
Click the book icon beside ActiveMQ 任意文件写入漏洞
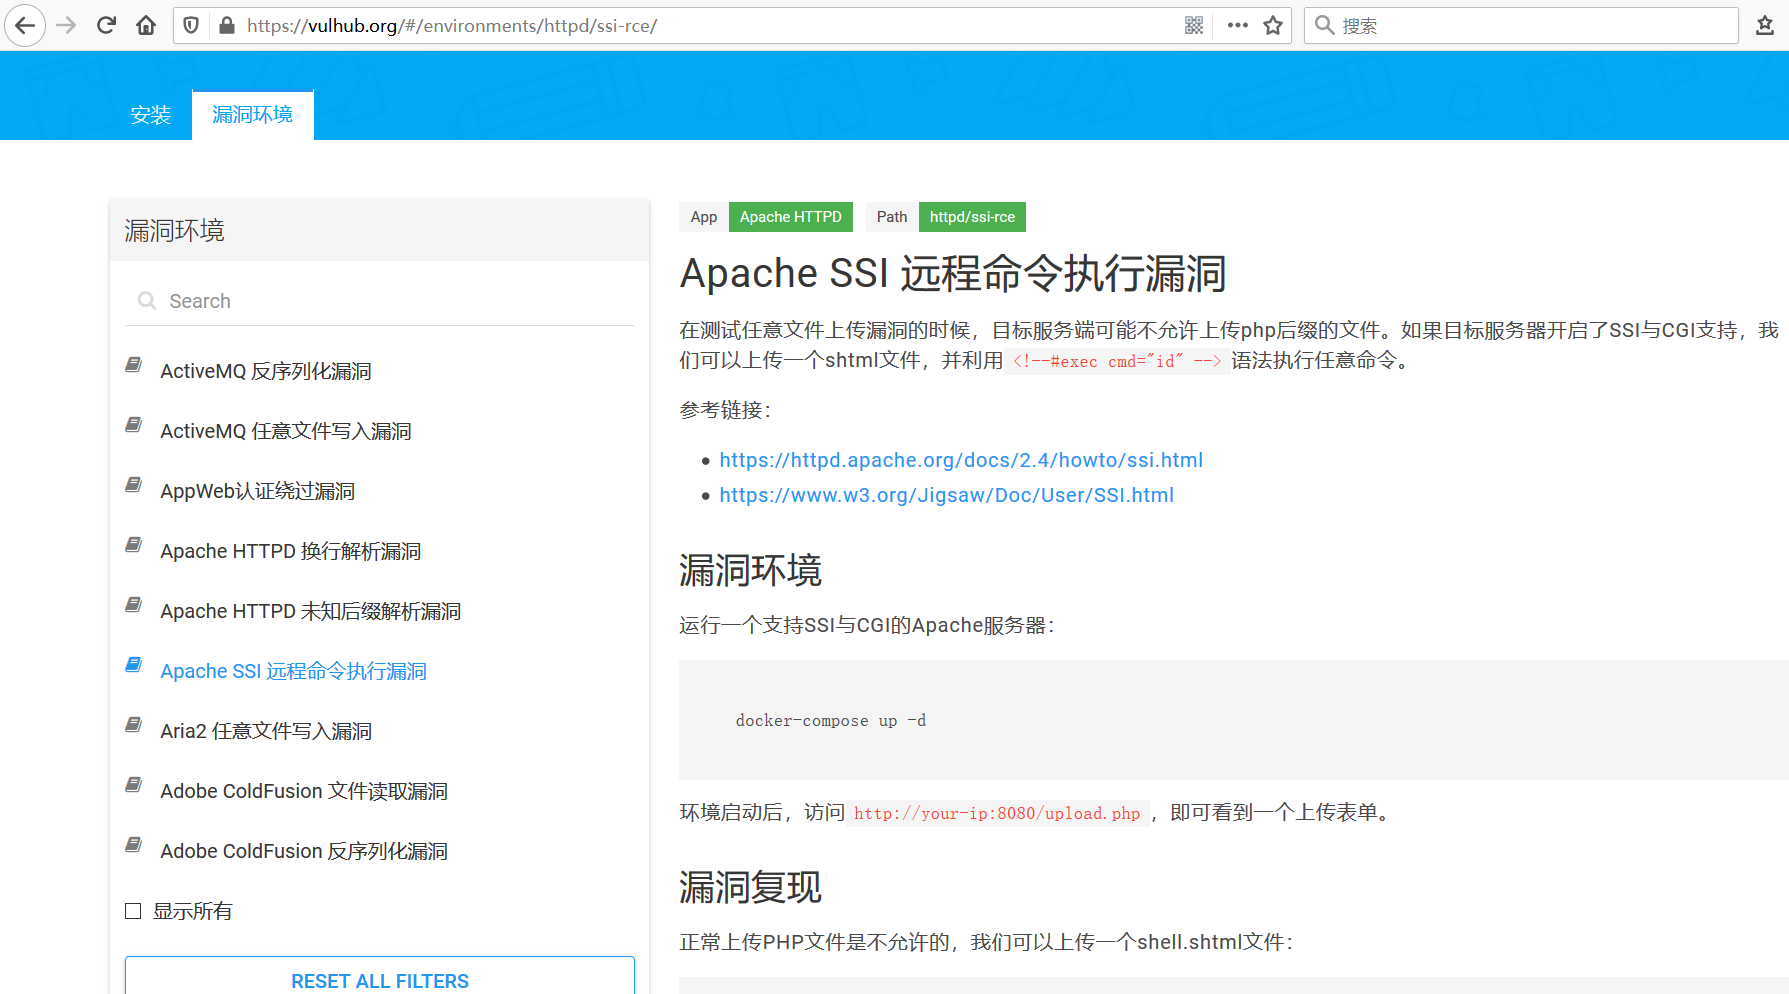click(133, 425)
